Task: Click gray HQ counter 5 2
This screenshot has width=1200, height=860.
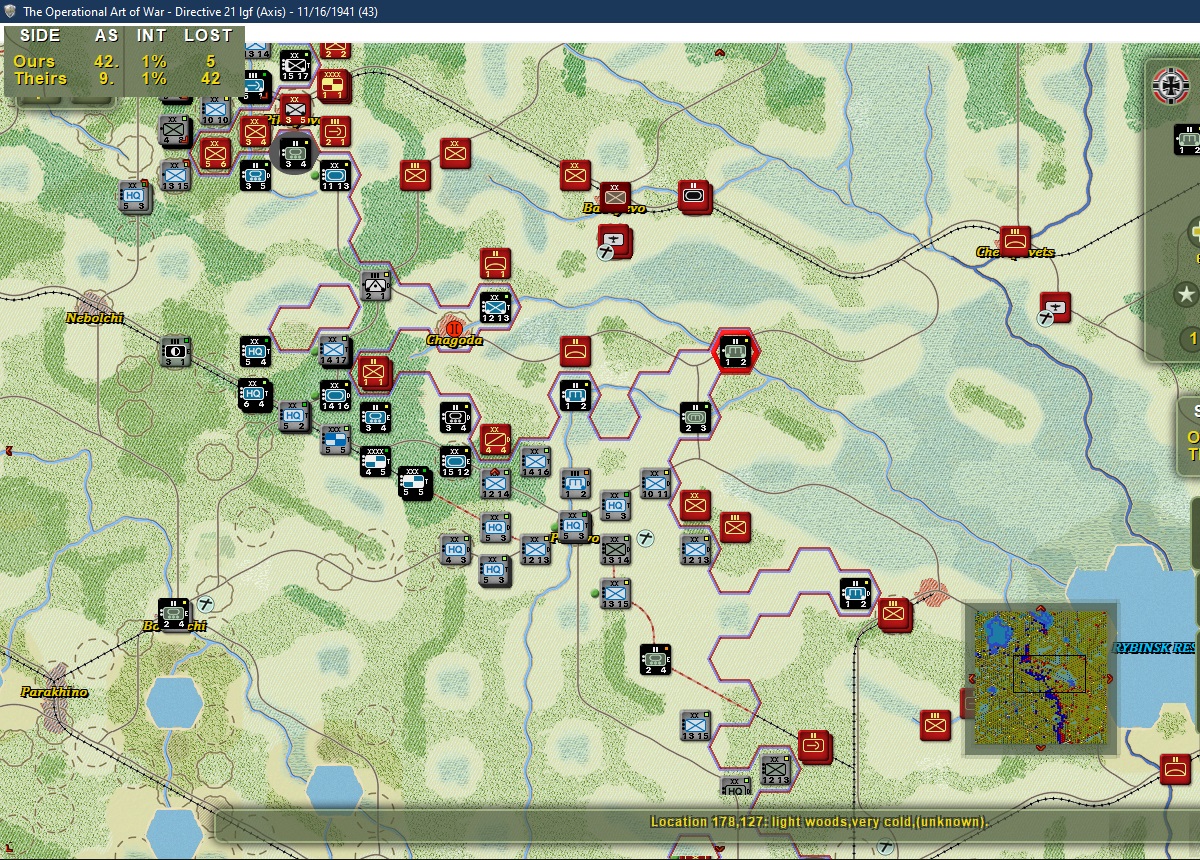Action: pos(294,416)
